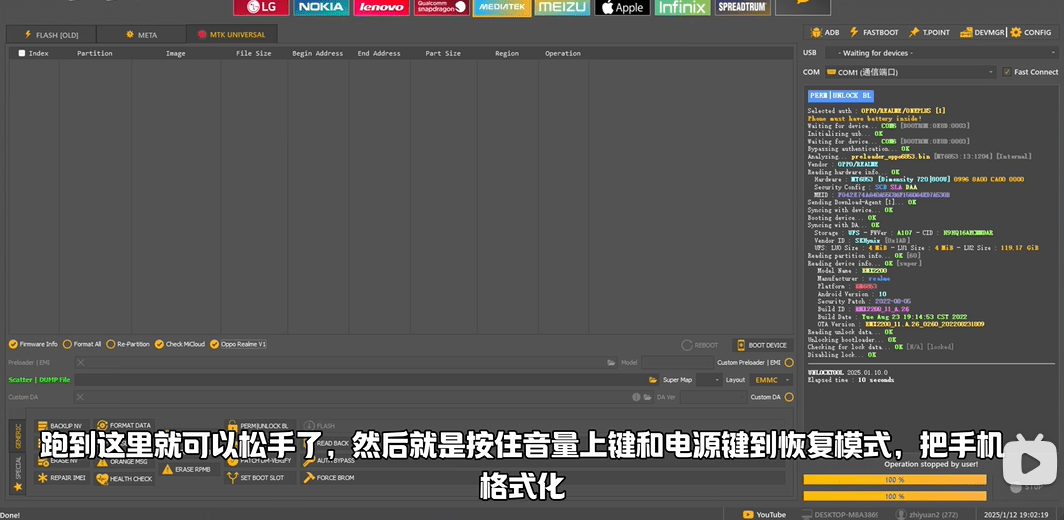Browse for Preloader EMI file folder icon
This screenshot has height=520, width=1064.
coord(611,363)
